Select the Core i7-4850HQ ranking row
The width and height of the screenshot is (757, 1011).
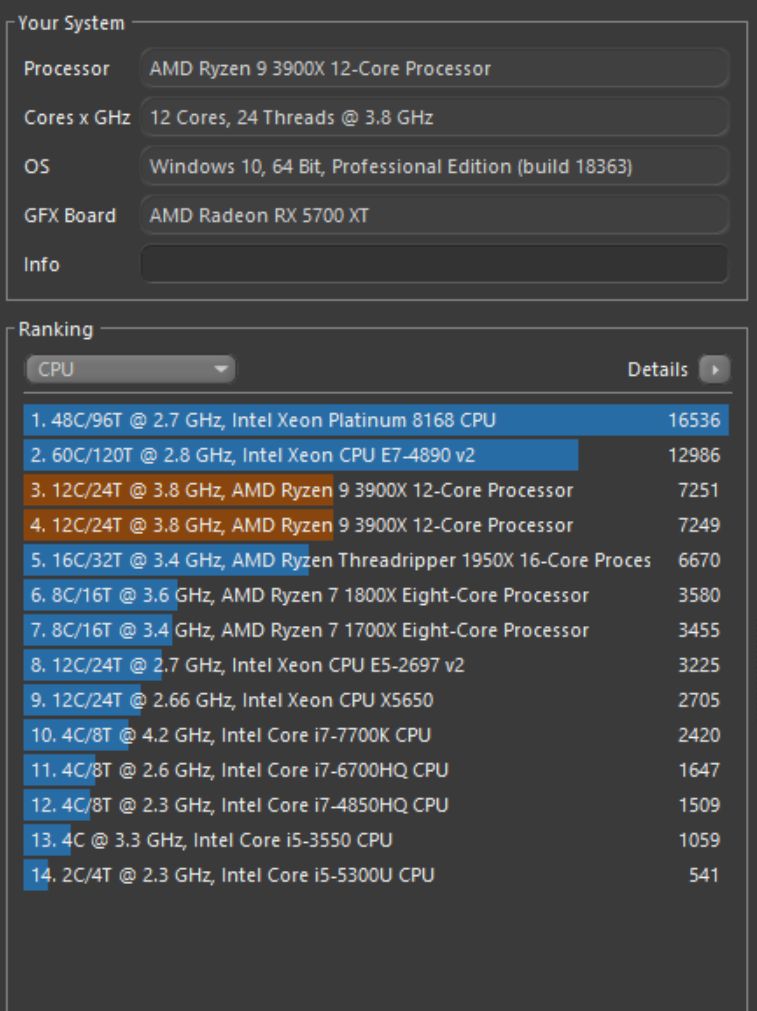coord(377,805)
